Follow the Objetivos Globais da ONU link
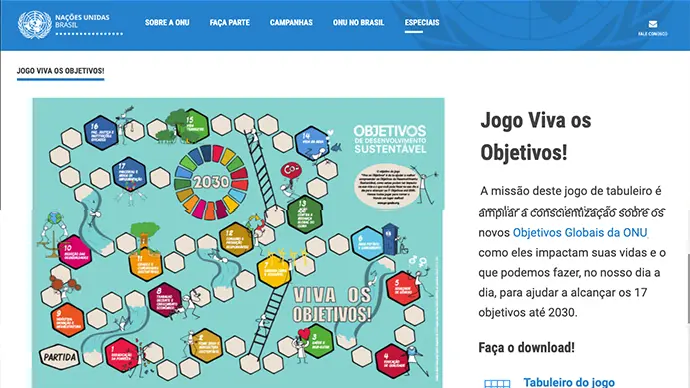Screen dimensions: 690x388 pos(580,232)
